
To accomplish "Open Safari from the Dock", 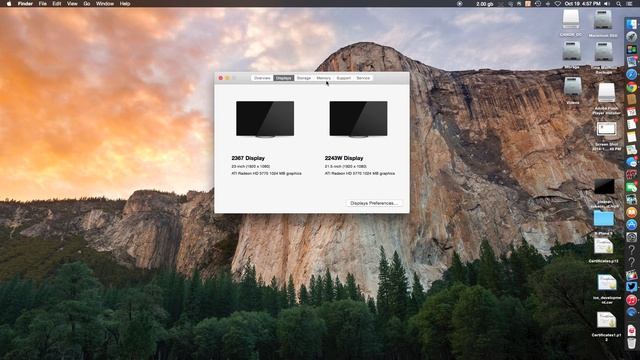I will coord(631,74).
